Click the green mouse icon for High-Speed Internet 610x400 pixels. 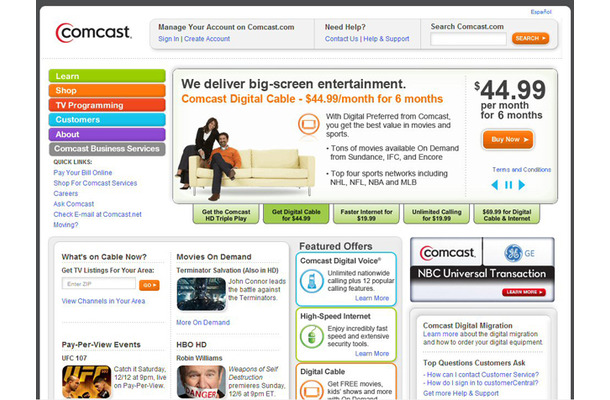[312, 336]
